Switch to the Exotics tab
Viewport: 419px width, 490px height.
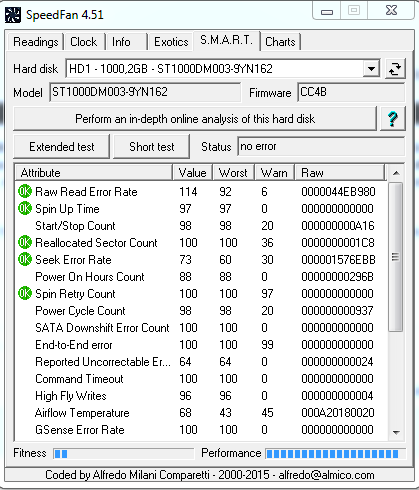[x=171, y=42]
